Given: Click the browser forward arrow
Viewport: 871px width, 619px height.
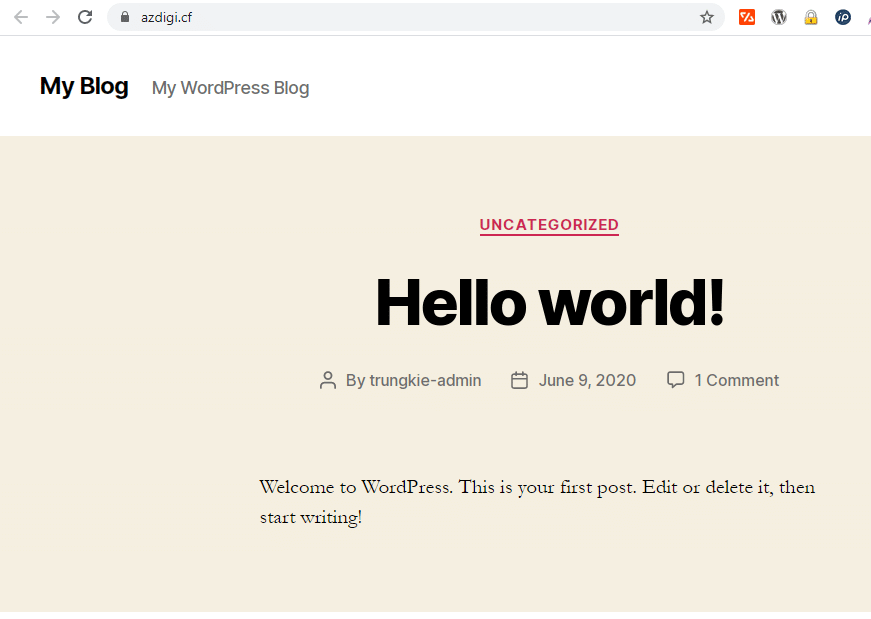Looking at the screenshot, I should 53,17.
